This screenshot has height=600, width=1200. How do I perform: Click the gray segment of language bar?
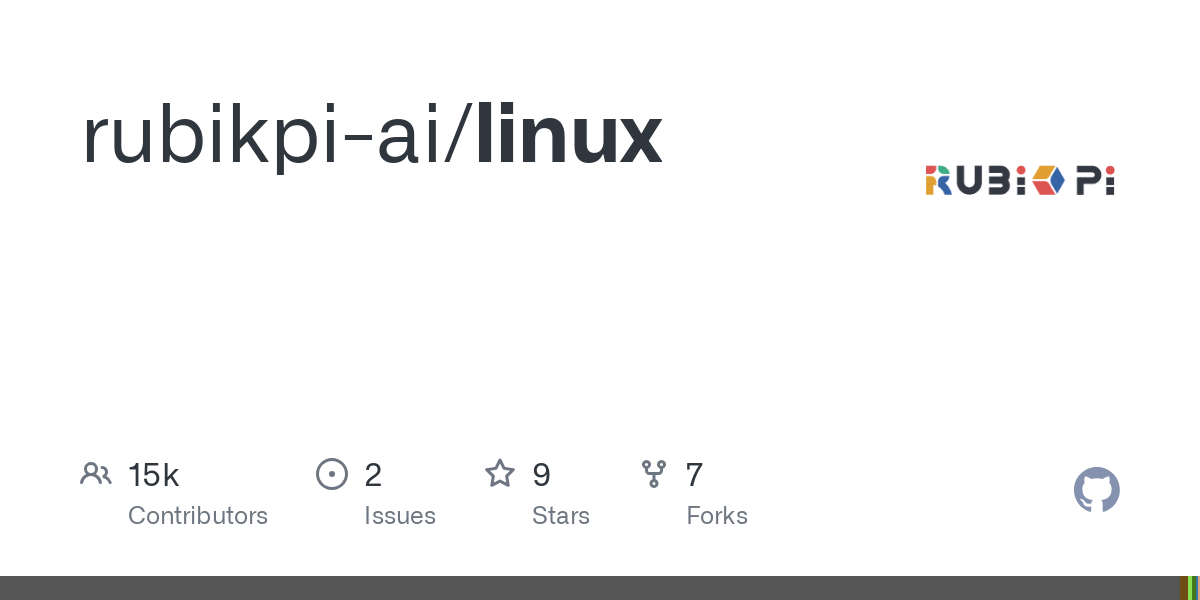(x=590, y=588)
